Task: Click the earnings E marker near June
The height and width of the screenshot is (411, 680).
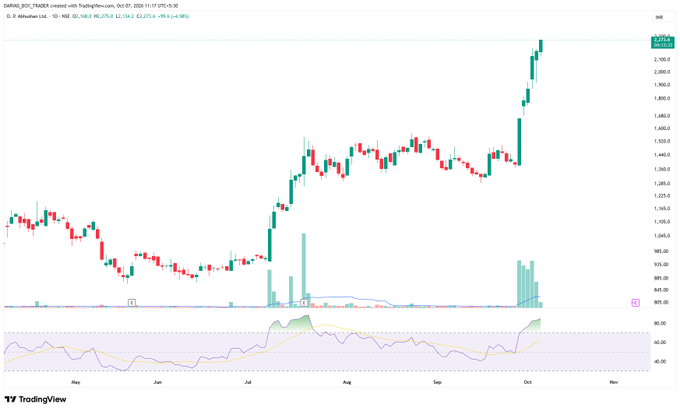Action: coord(132,303)
